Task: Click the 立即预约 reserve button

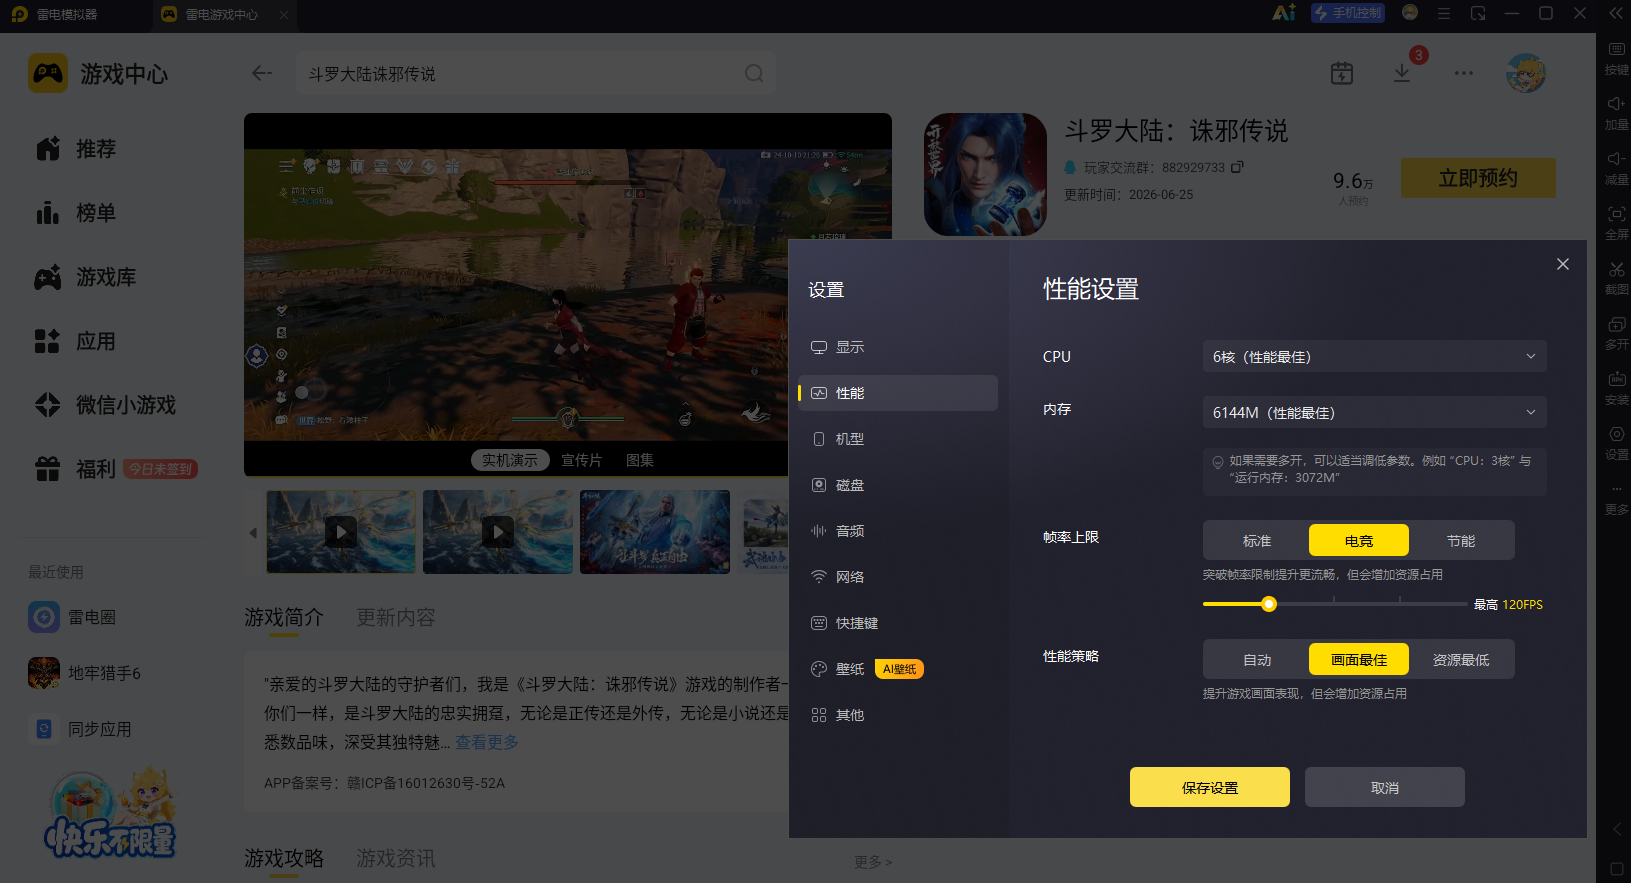Action: 1478,178
